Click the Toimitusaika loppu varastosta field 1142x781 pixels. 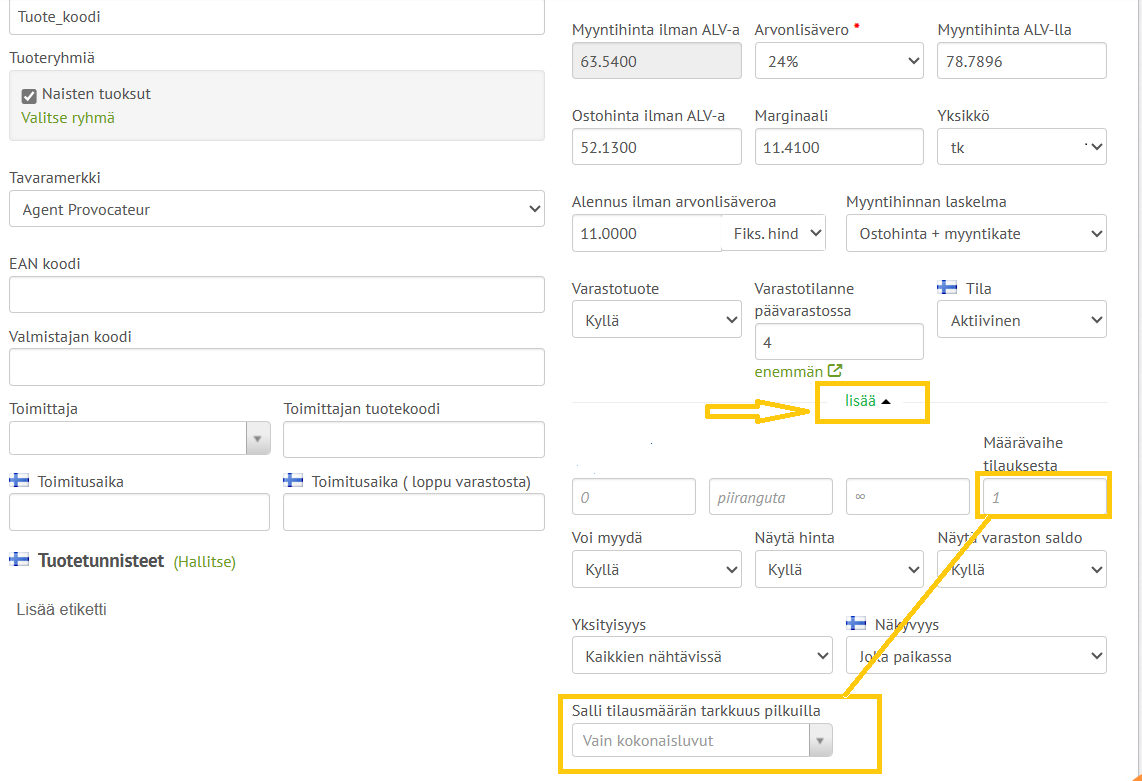(414, 512)
